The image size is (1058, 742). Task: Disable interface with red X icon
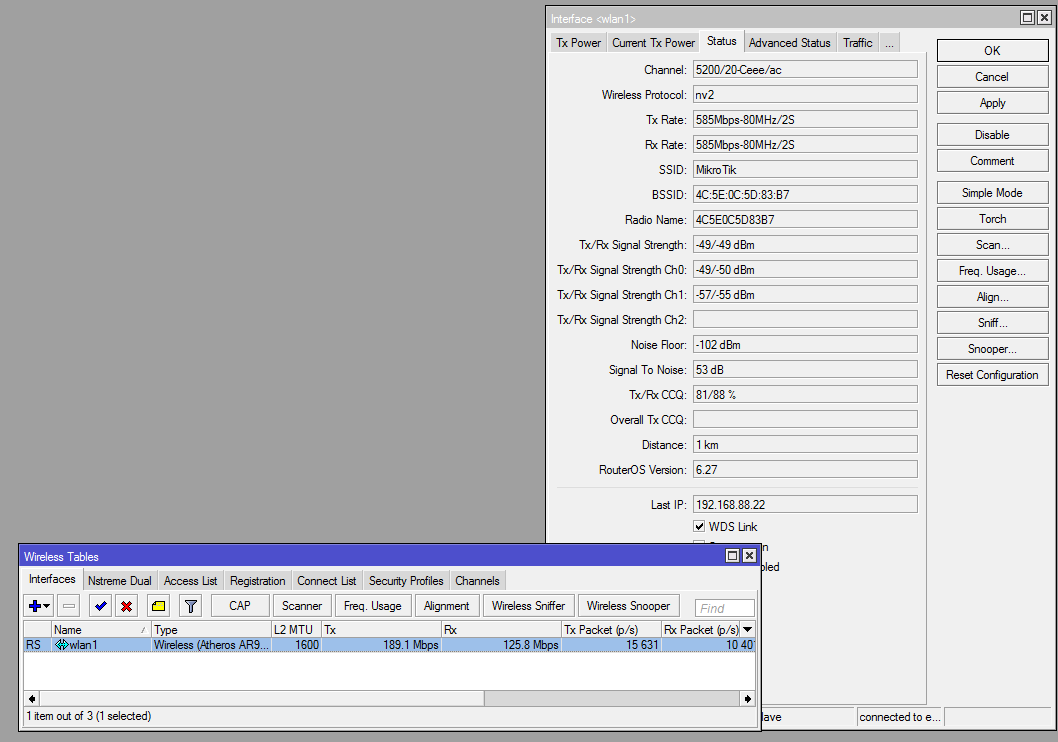(126, 606)
